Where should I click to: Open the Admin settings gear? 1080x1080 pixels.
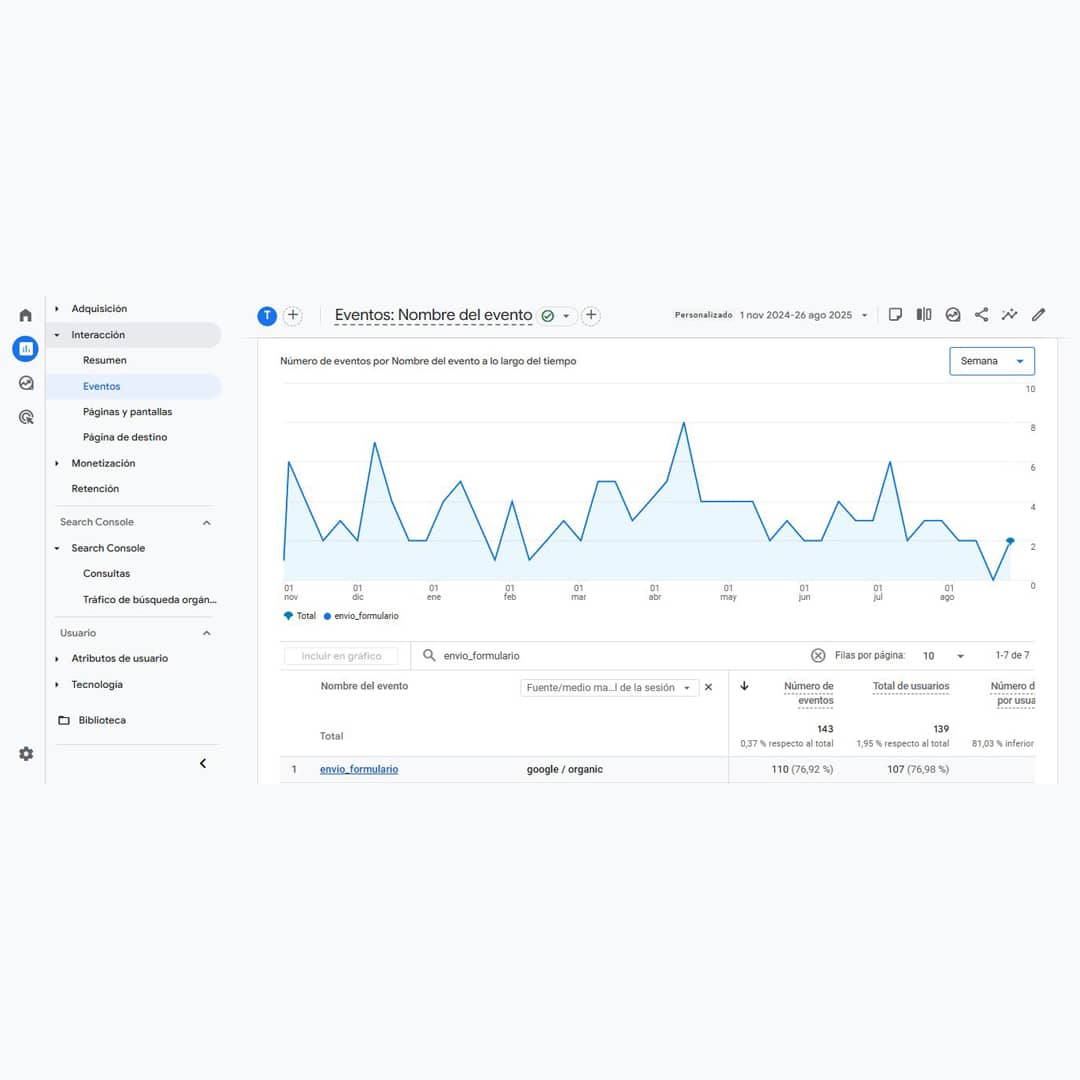[26, 754]
